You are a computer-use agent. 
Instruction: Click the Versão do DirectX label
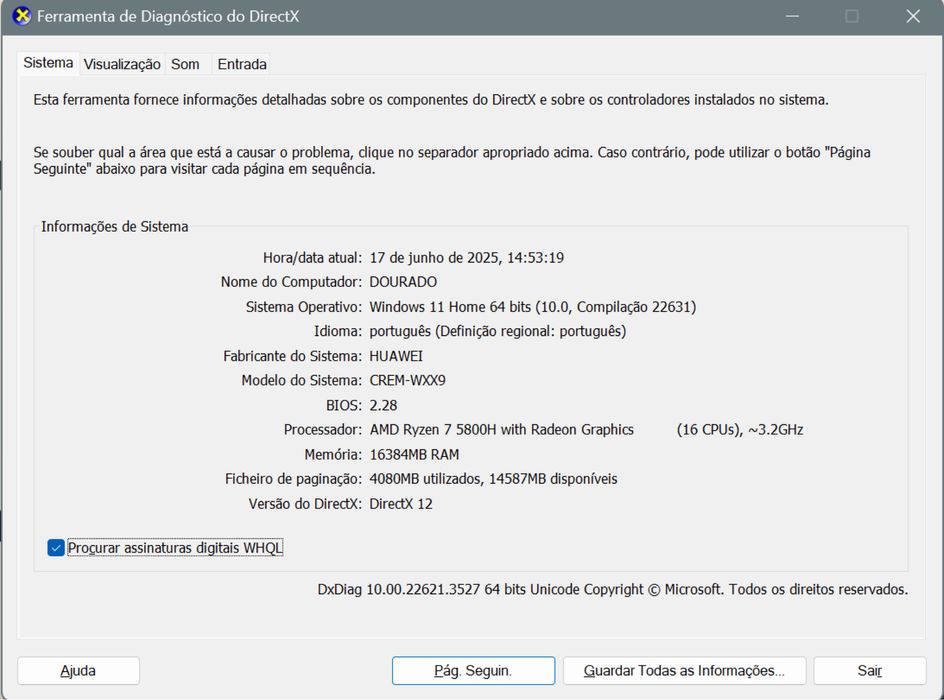[x=305, y=504]
